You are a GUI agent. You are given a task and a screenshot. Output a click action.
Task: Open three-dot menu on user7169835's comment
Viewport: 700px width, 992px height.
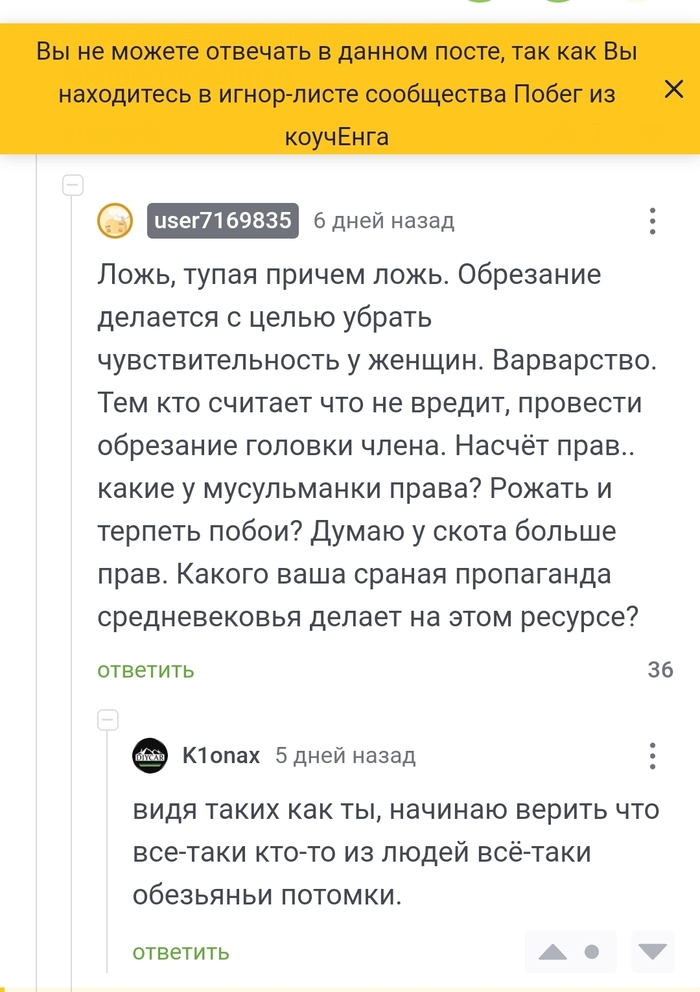click(652, 221)
